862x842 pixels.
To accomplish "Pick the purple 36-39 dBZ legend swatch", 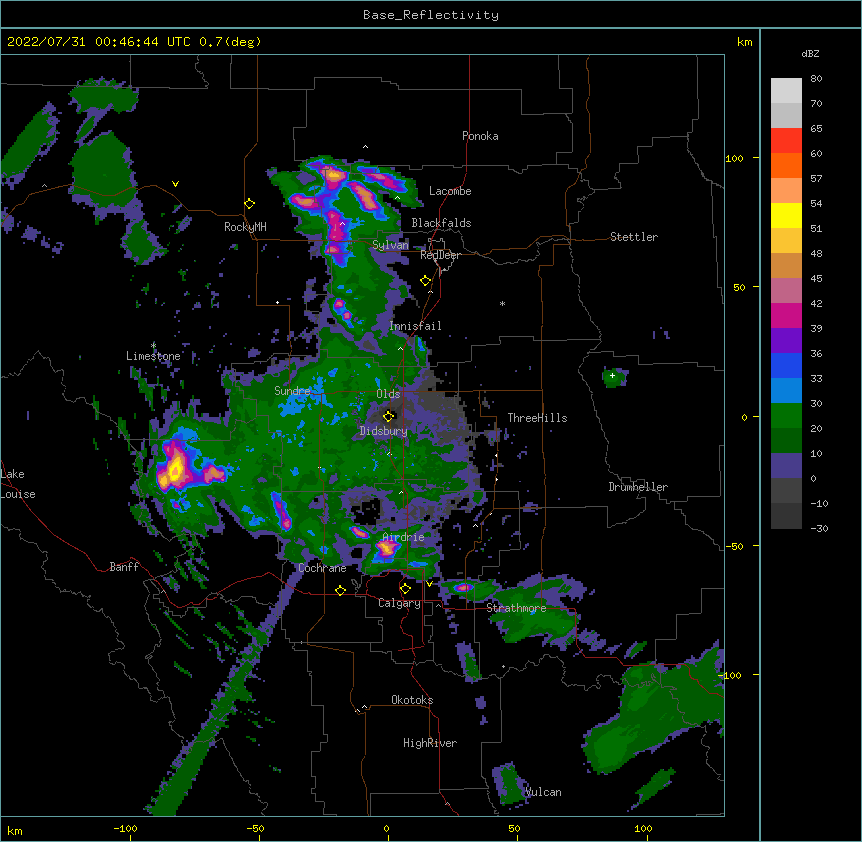I will (786, 341).
